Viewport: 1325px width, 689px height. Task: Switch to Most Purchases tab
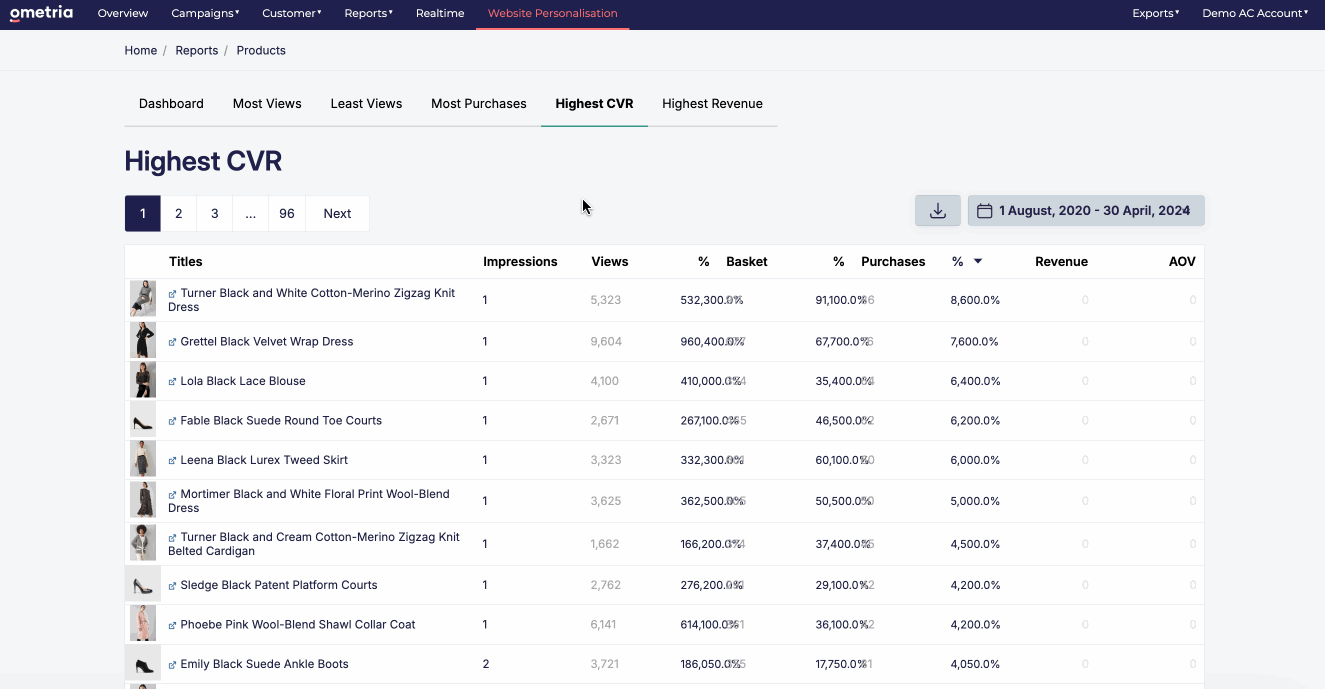[x=479, y=104]
